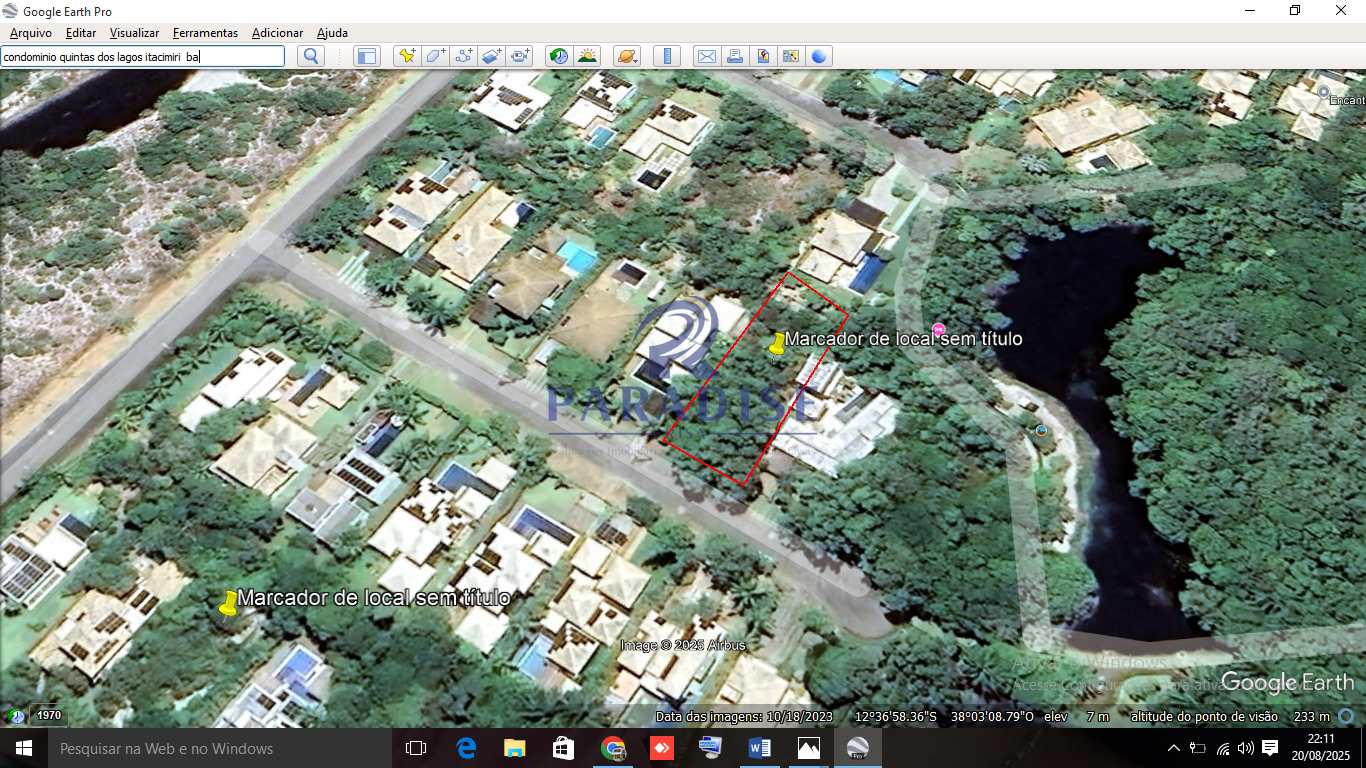Show historical imagery clock icon

pos(558,56)
